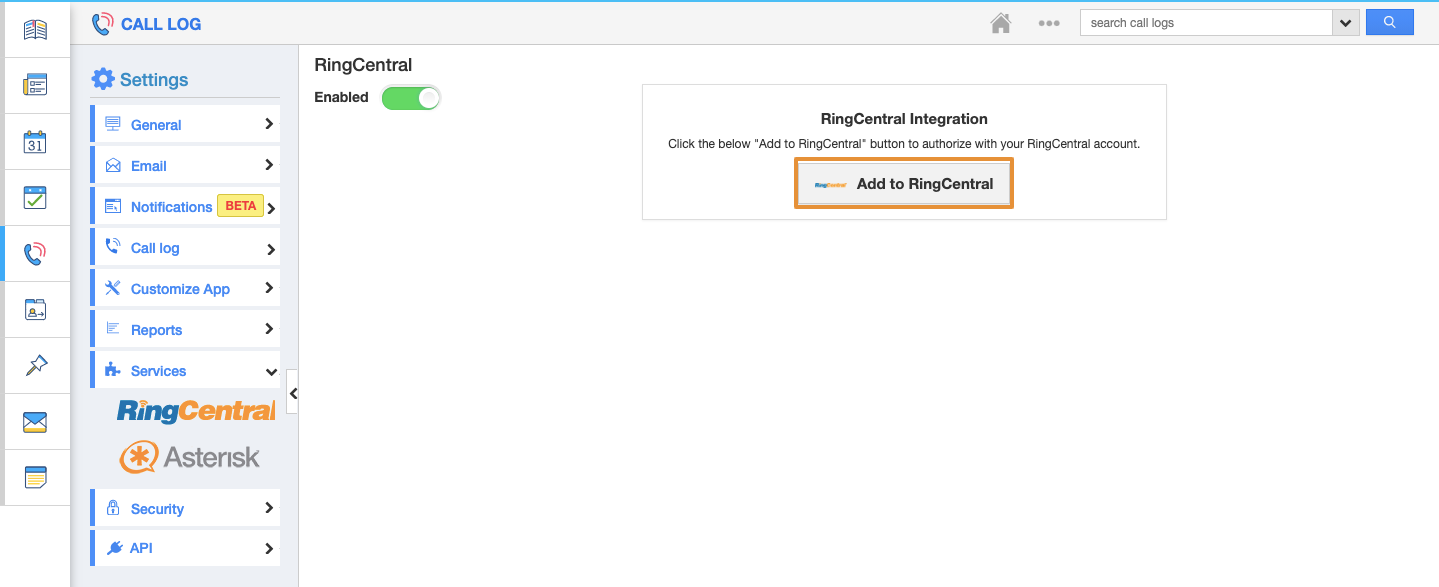Open the tasks checkmark app icon
1439x587 pixels.
coord(35,198)
